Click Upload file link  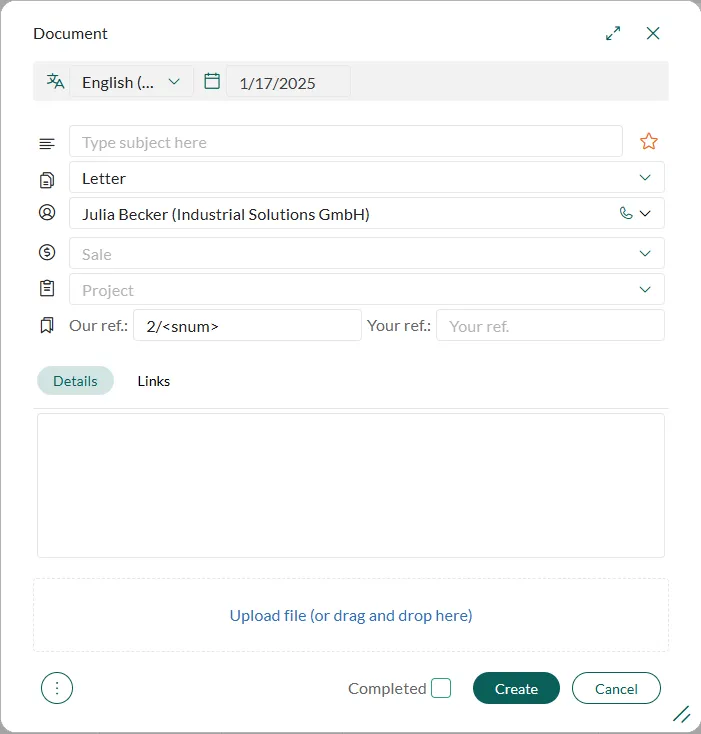click(x=351, y=616)
